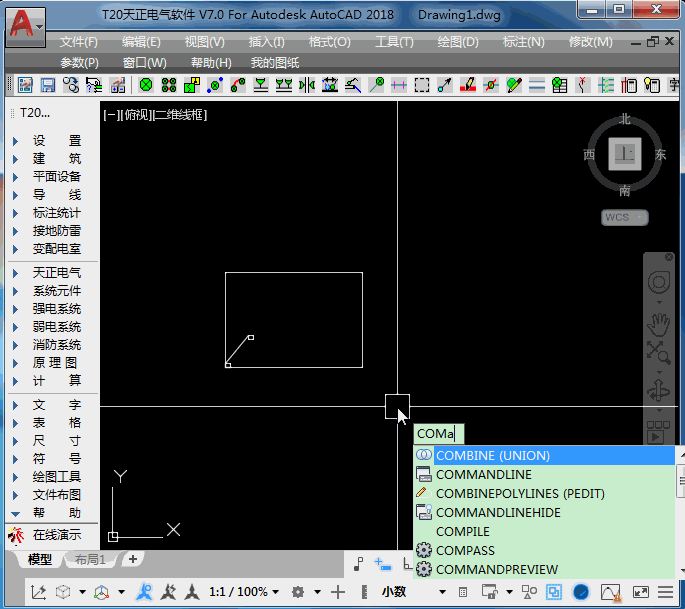Click the save floppy-disk toolbar icon
Viewport: 685px width, 609px height.
tap(48, 85)
